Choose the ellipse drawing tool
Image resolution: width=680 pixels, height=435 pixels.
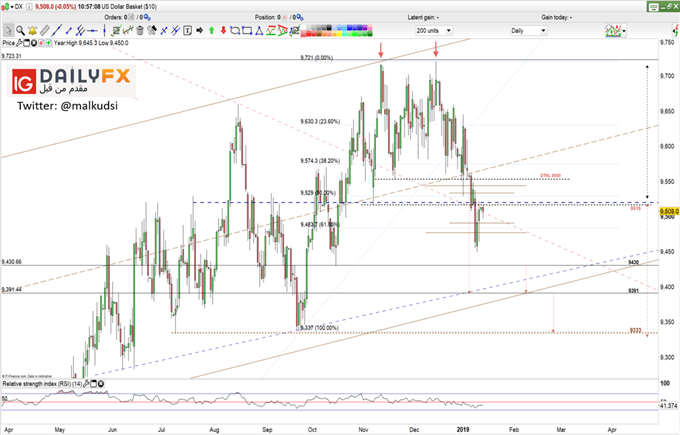pyautogui.click(x=235, y=30)
